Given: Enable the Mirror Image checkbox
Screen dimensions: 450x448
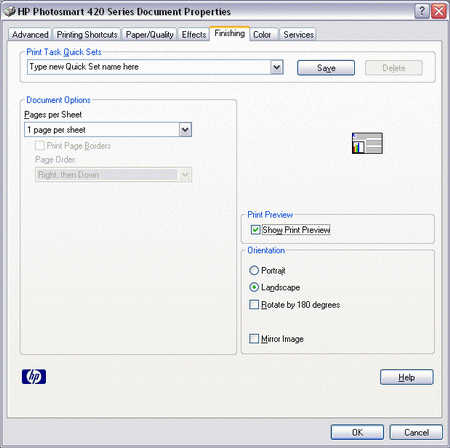Looking at the screenshot, I should click(x=254, y=339).
